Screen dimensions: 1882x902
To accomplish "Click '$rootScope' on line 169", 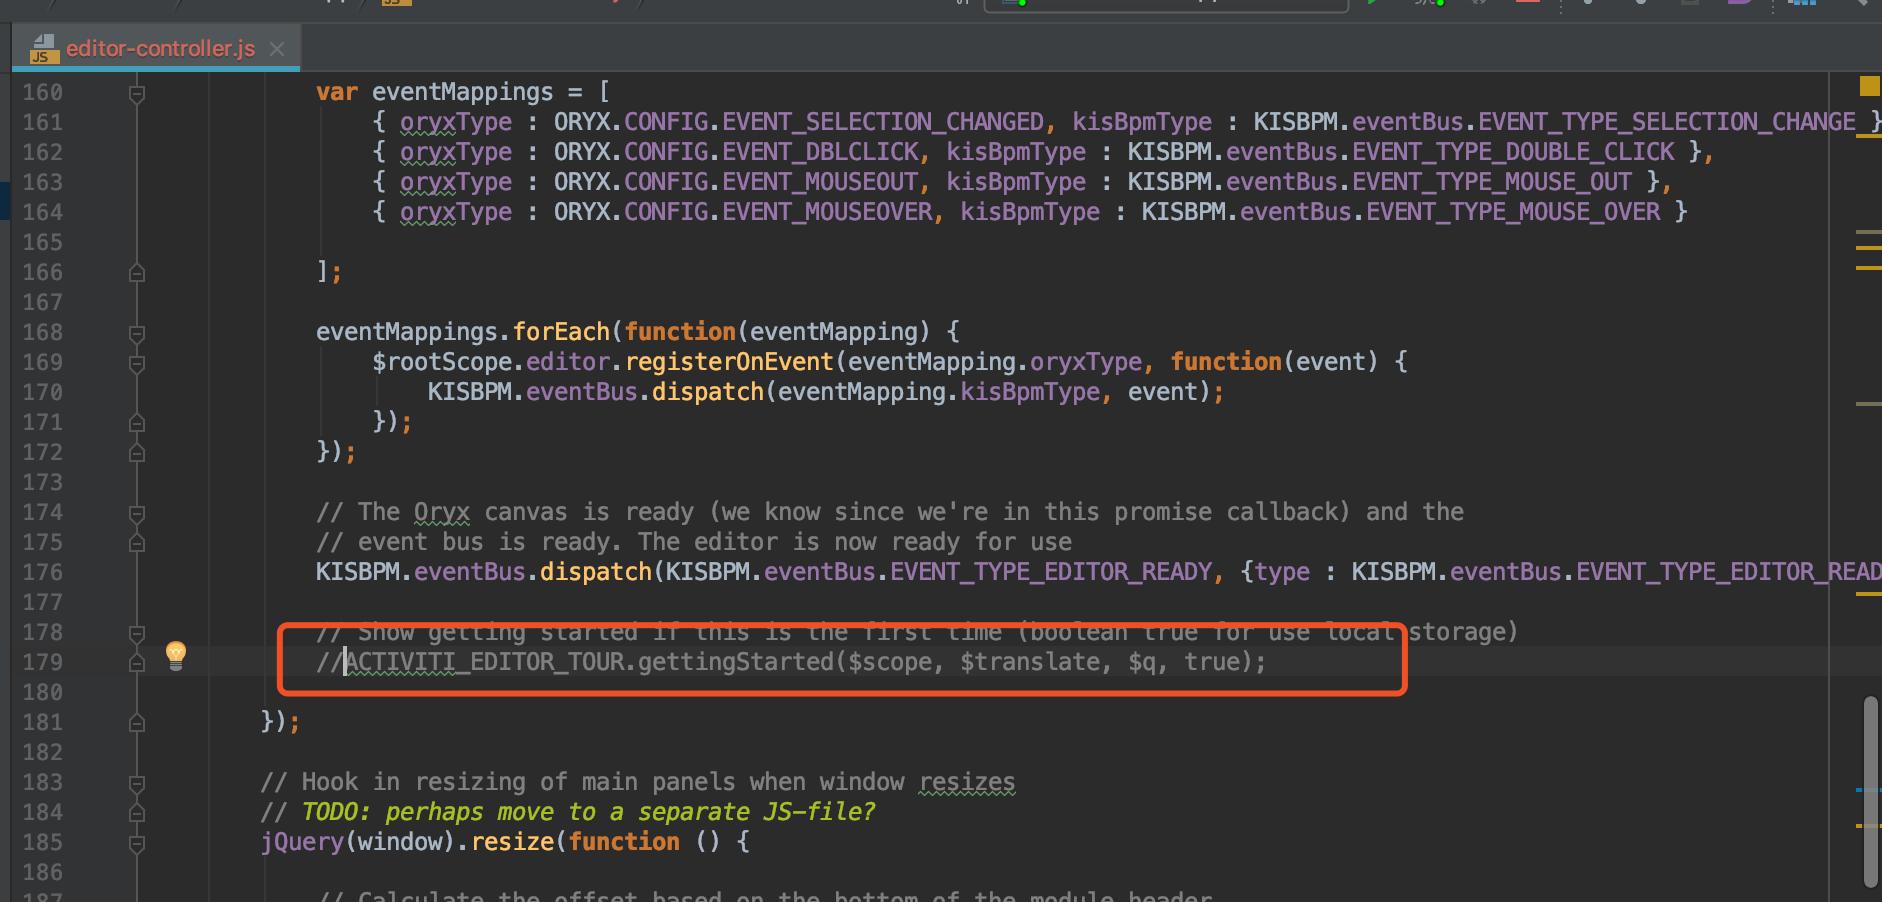I will pos(442,362).
